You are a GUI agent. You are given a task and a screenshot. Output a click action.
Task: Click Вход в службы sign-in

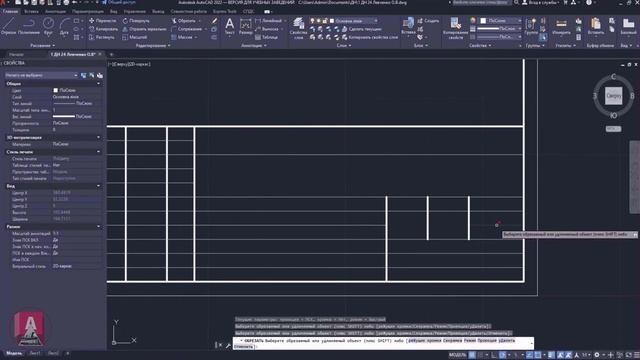[542, 2]
